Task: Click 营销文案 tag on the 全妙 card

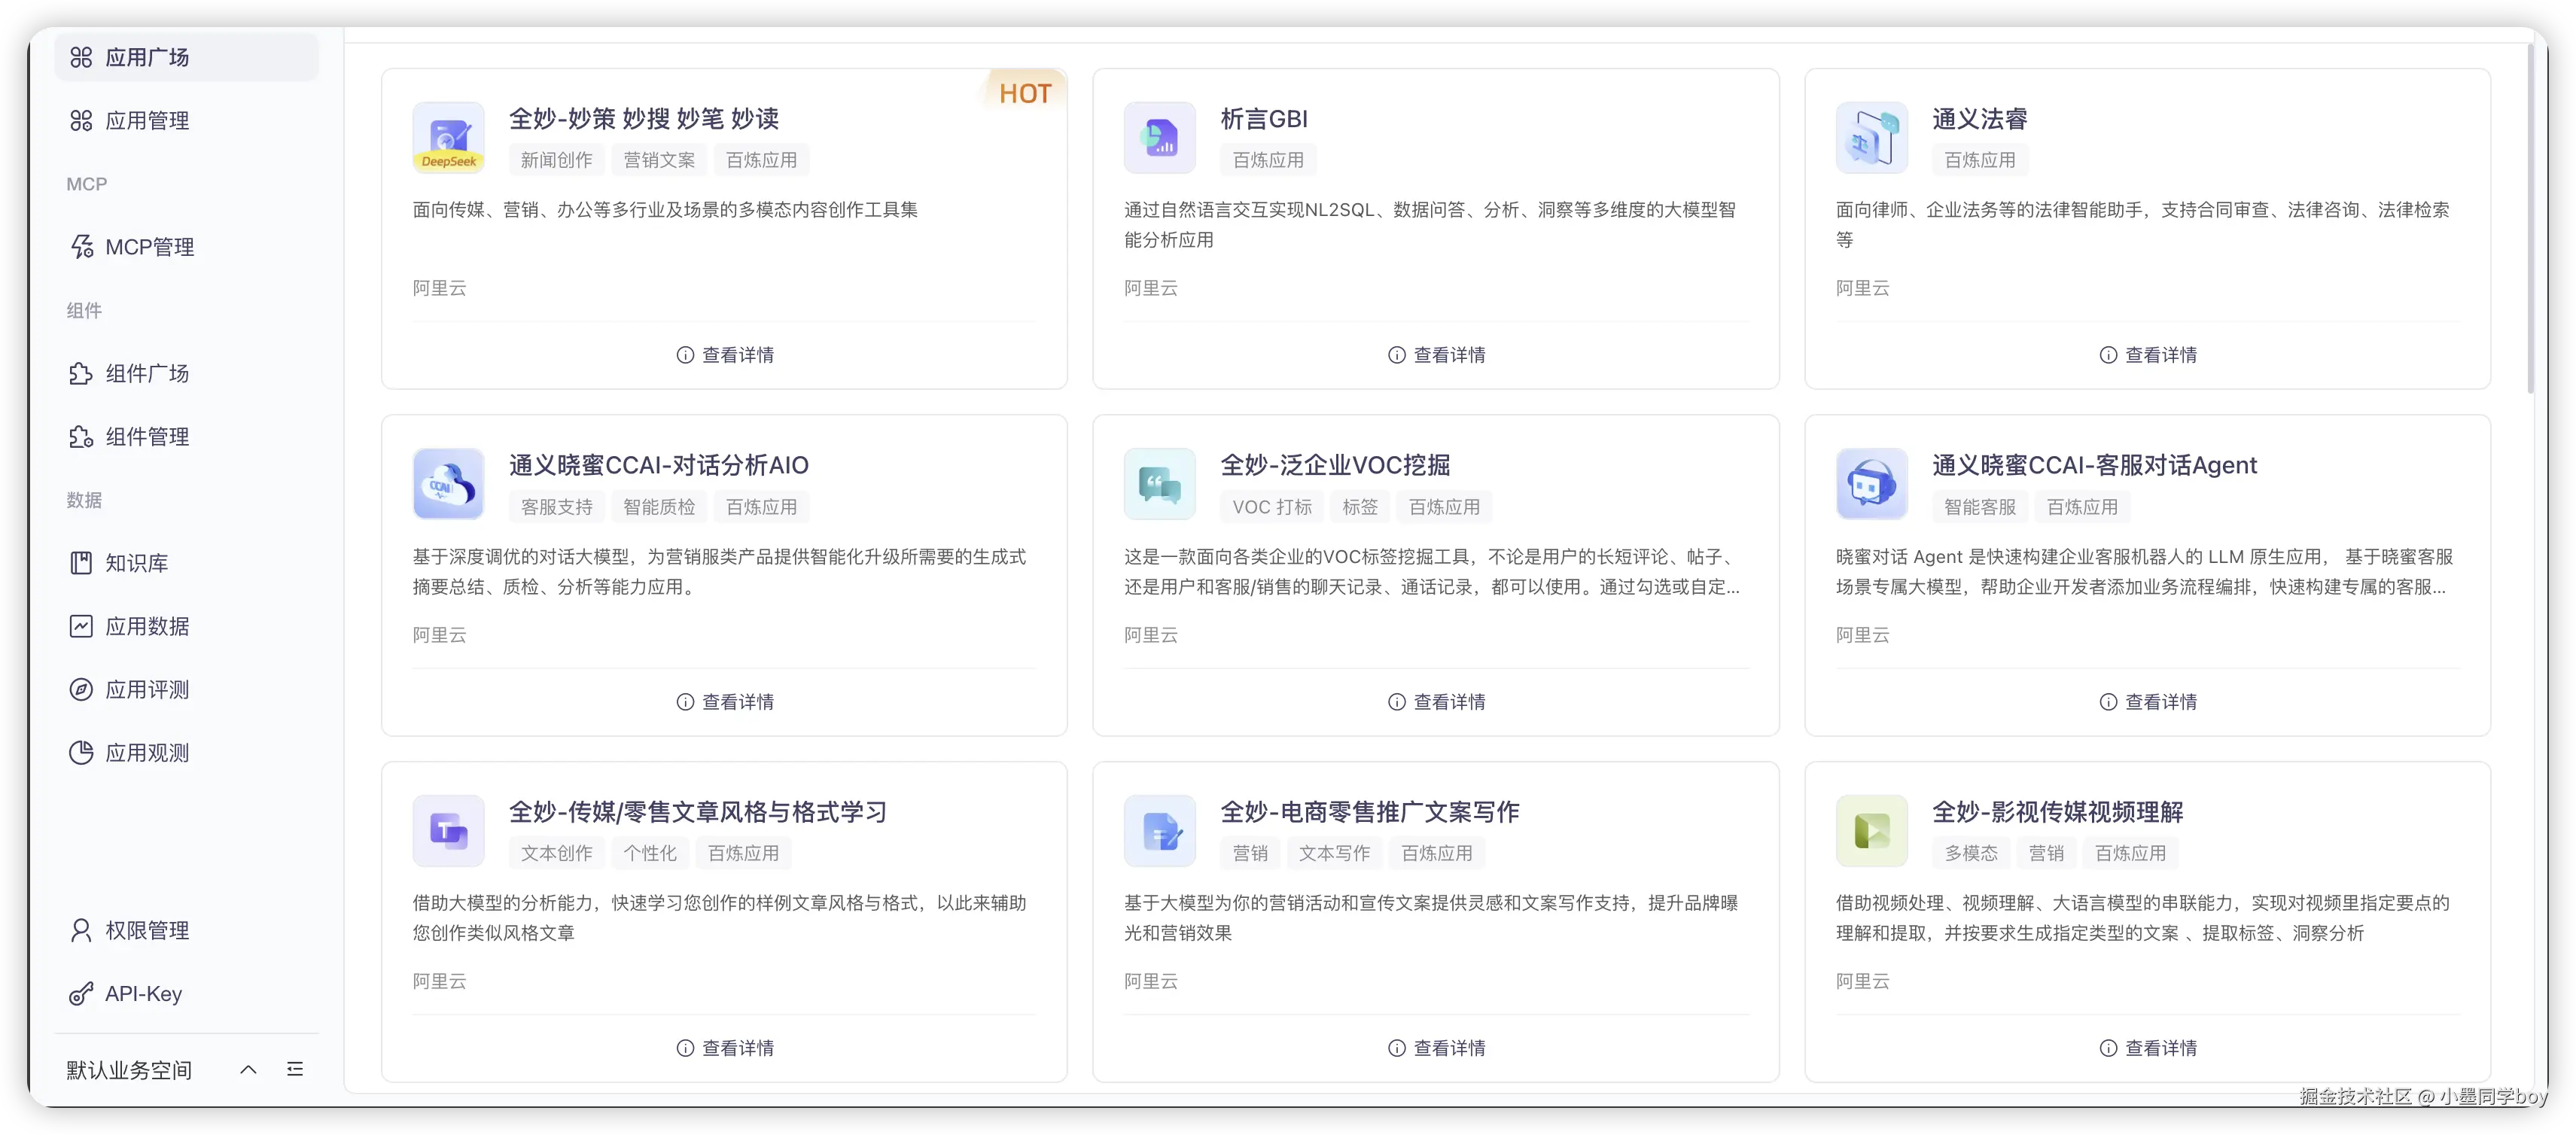Action: point(659,160)
